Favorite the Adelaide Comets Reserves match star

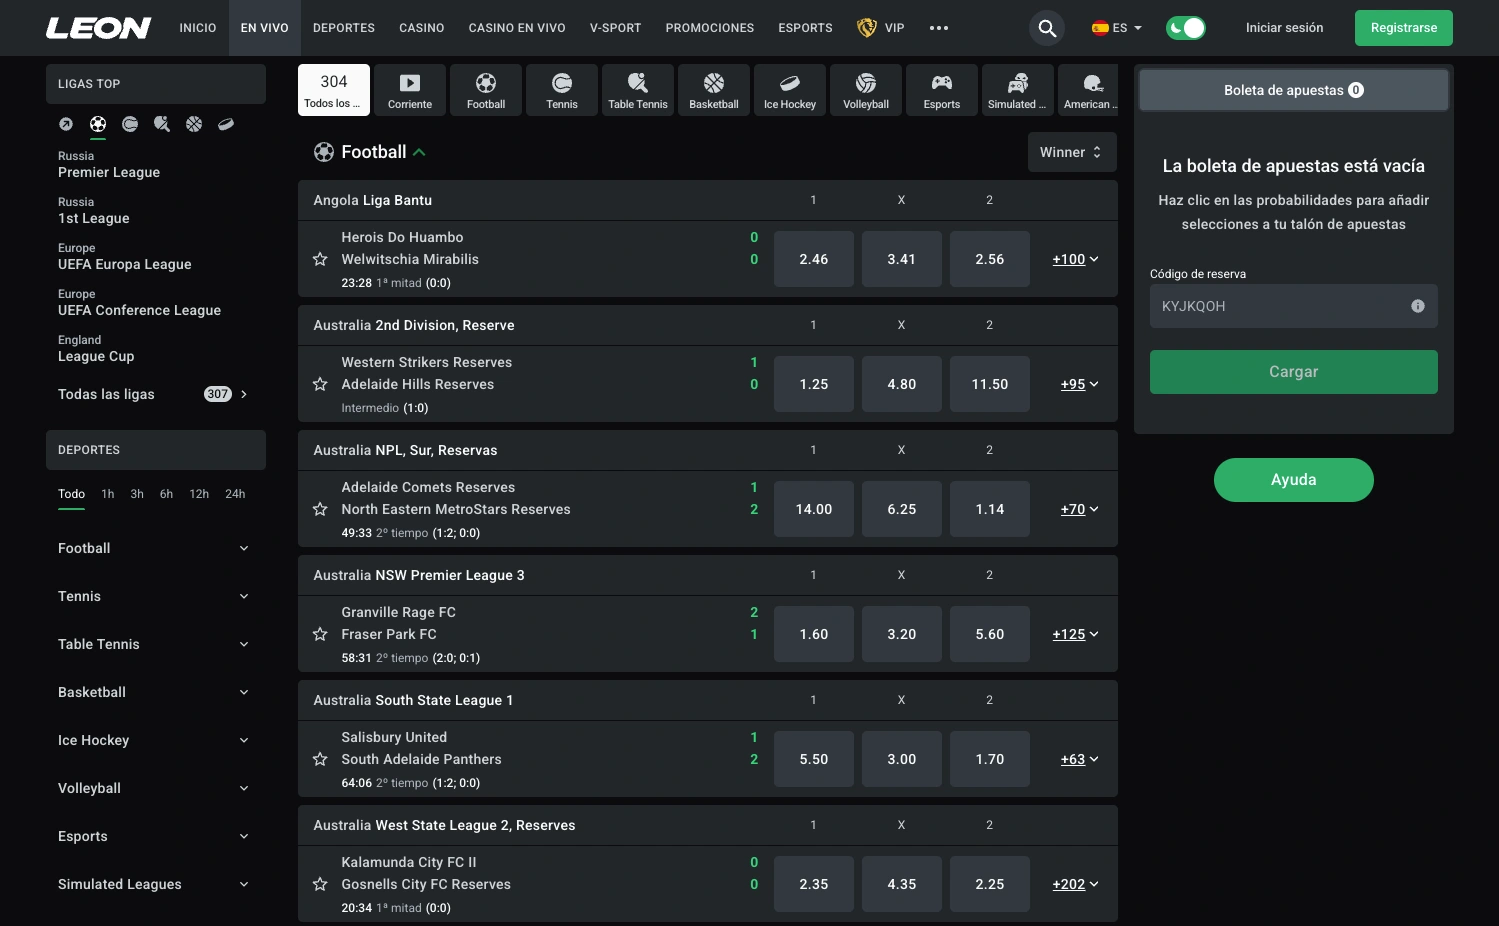tap(320, 509)
